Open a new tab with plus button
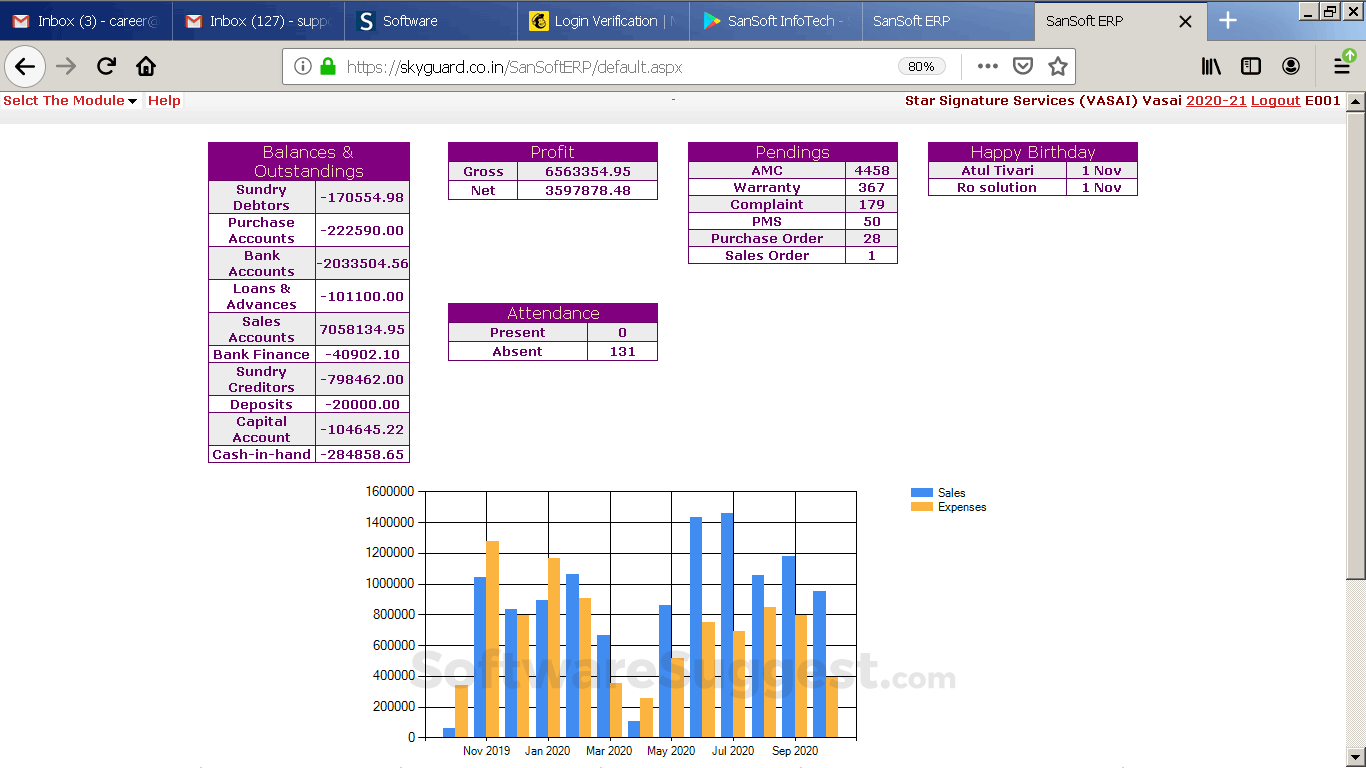The image size is (1366, 768). pyautogui.click(x=1228, y=21)
